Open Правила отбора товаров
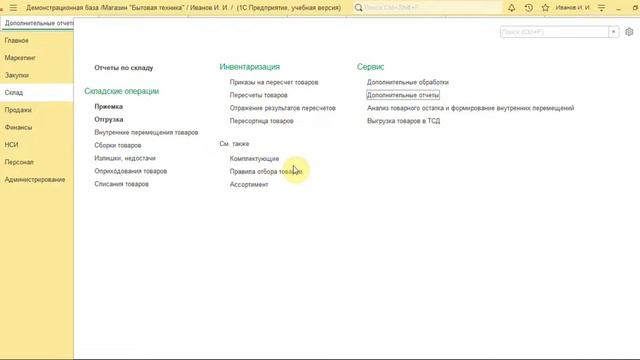 pos(266,172)
